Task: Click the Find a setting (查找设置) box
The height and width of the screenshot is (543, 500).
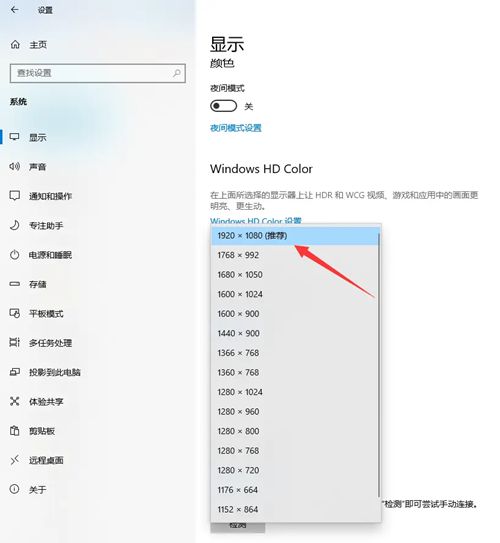Action: click(x=98, y=73)
